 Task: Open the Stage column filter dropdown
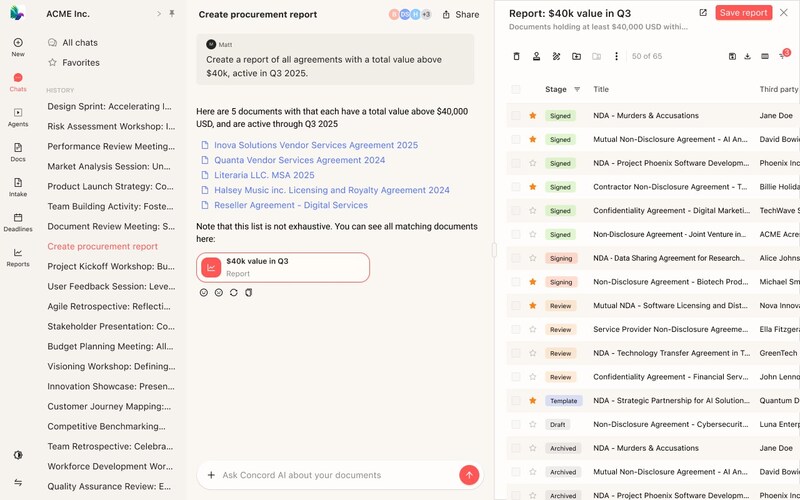(577, 89)
